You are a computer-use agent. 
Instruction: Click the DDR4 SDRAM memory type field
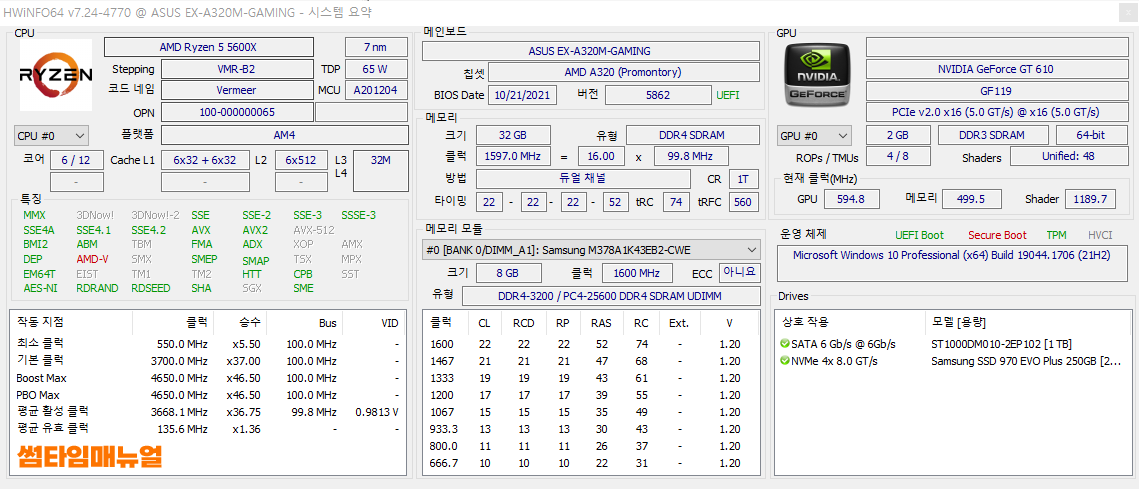[x=693, y=135]
